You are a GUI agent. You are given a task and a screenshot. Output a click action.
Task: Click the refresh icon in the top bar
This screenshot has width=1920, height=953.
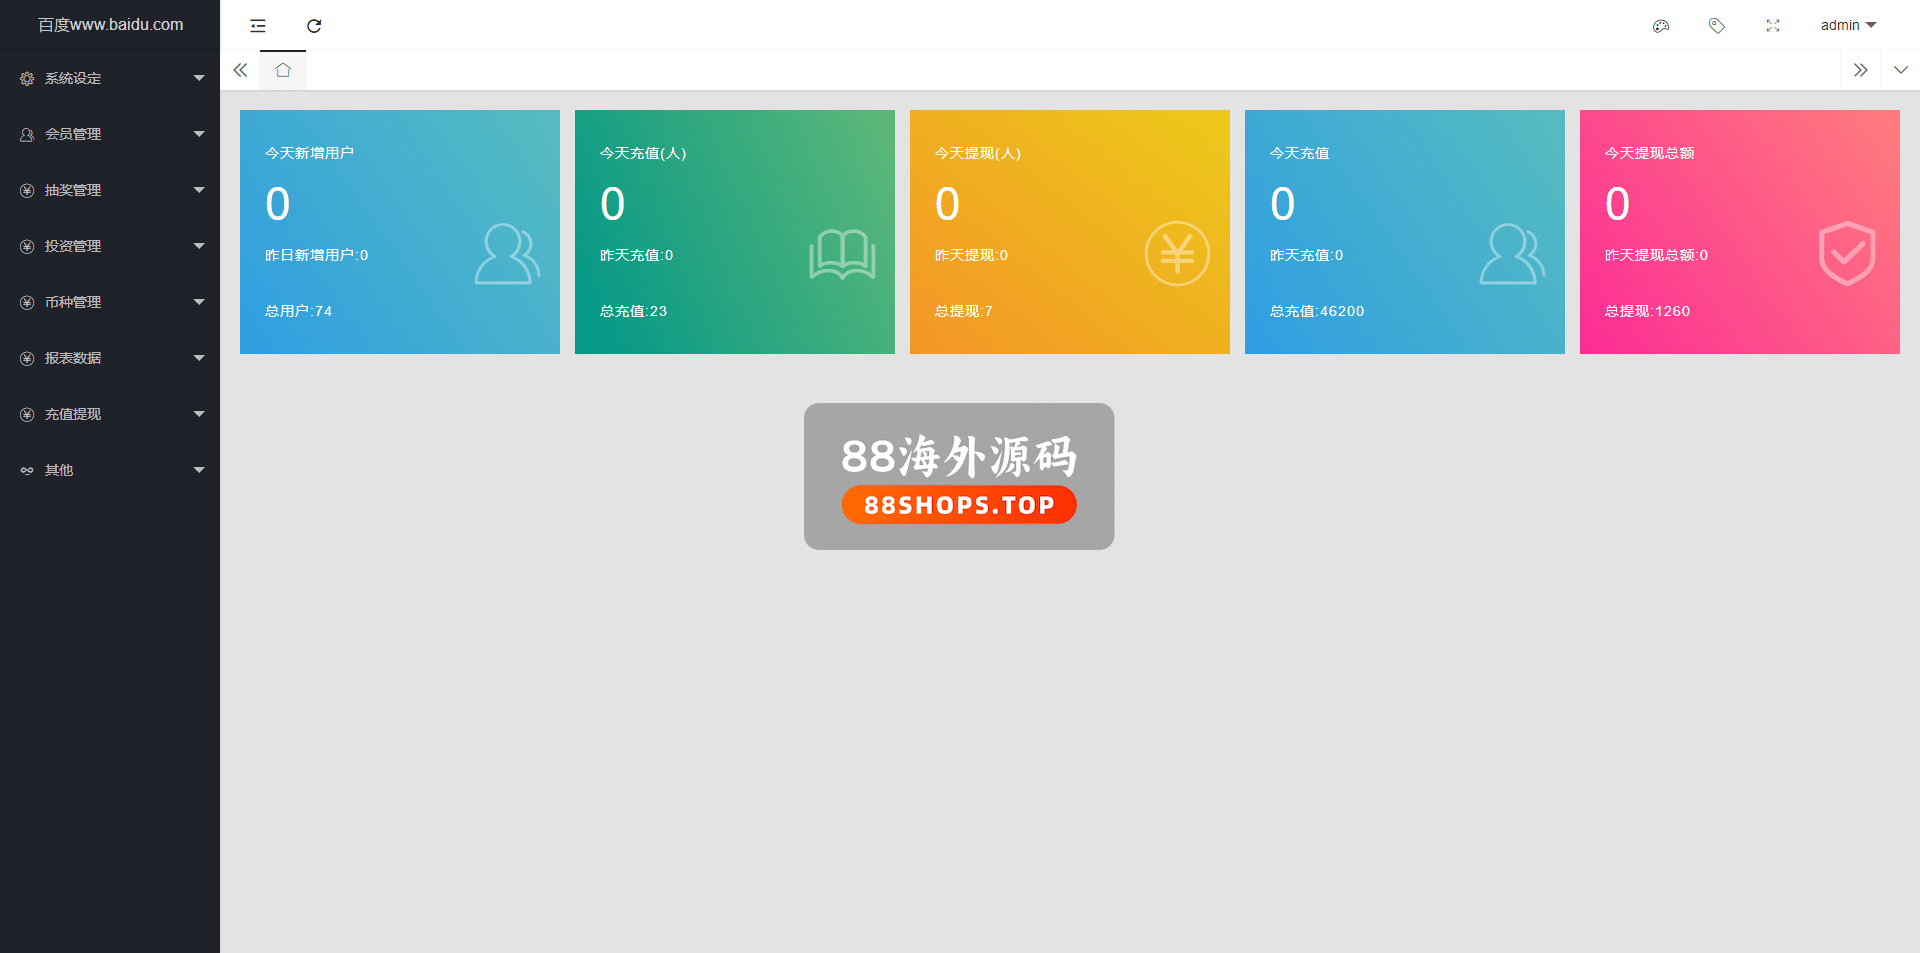[314, 26]
